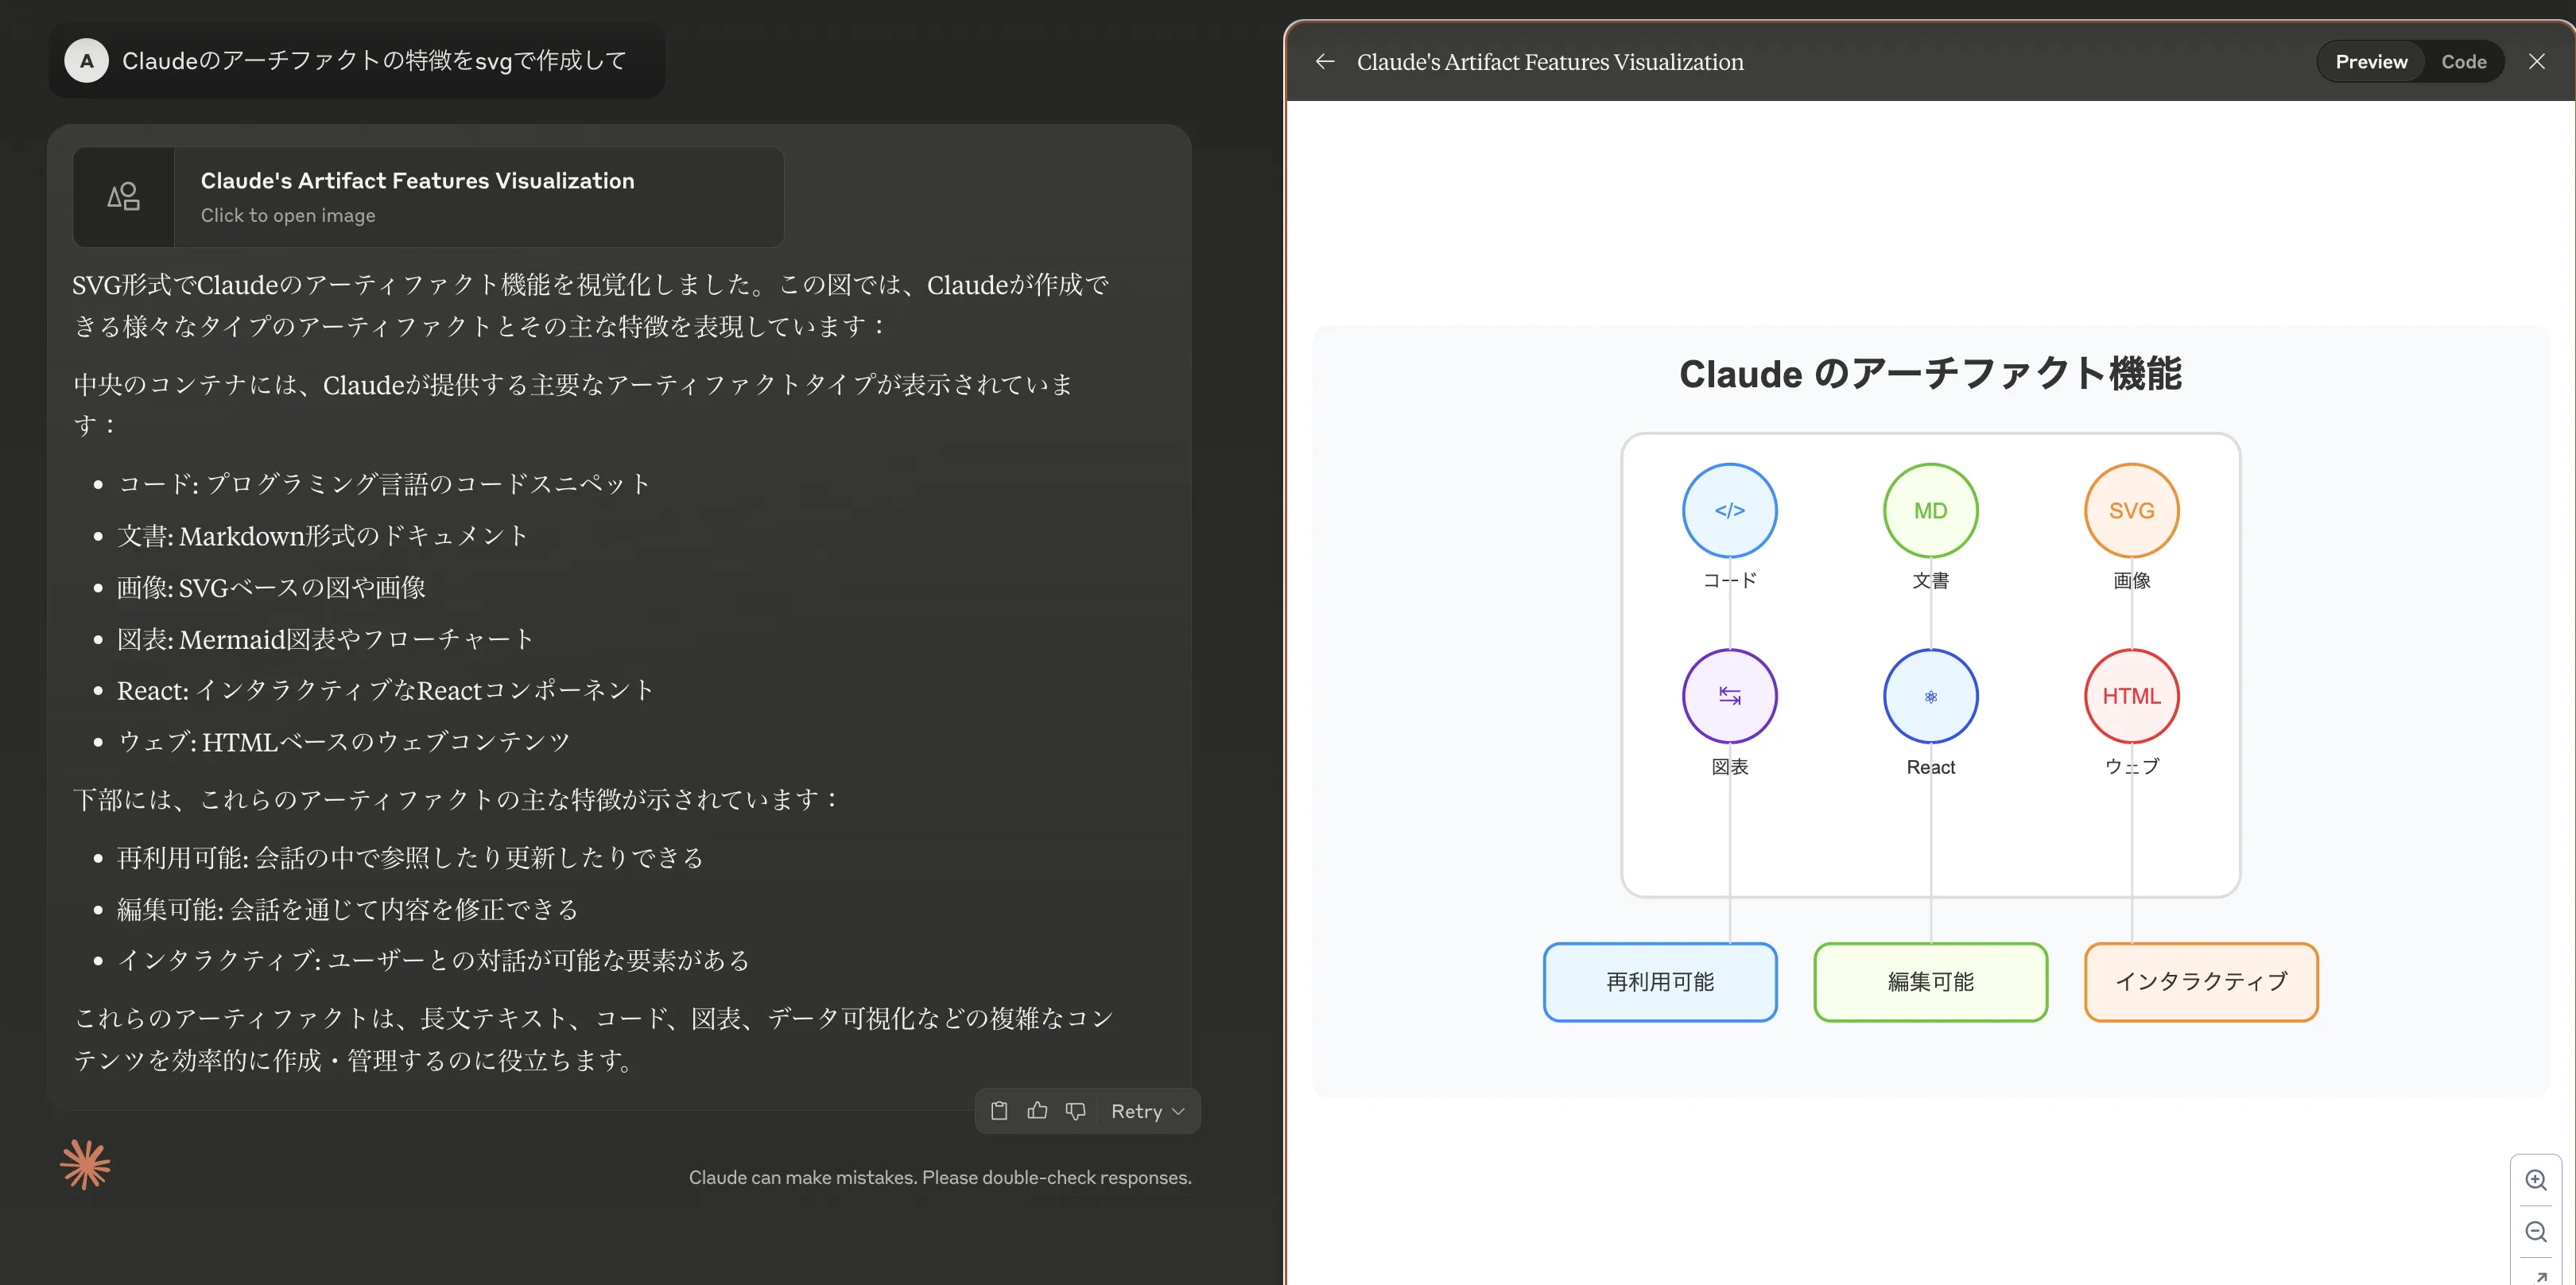Image resolution: width=2576 pixels, height=1285 pixels.
Task: Click the back arrow in artifact panel
Action: pos(1325,62)
